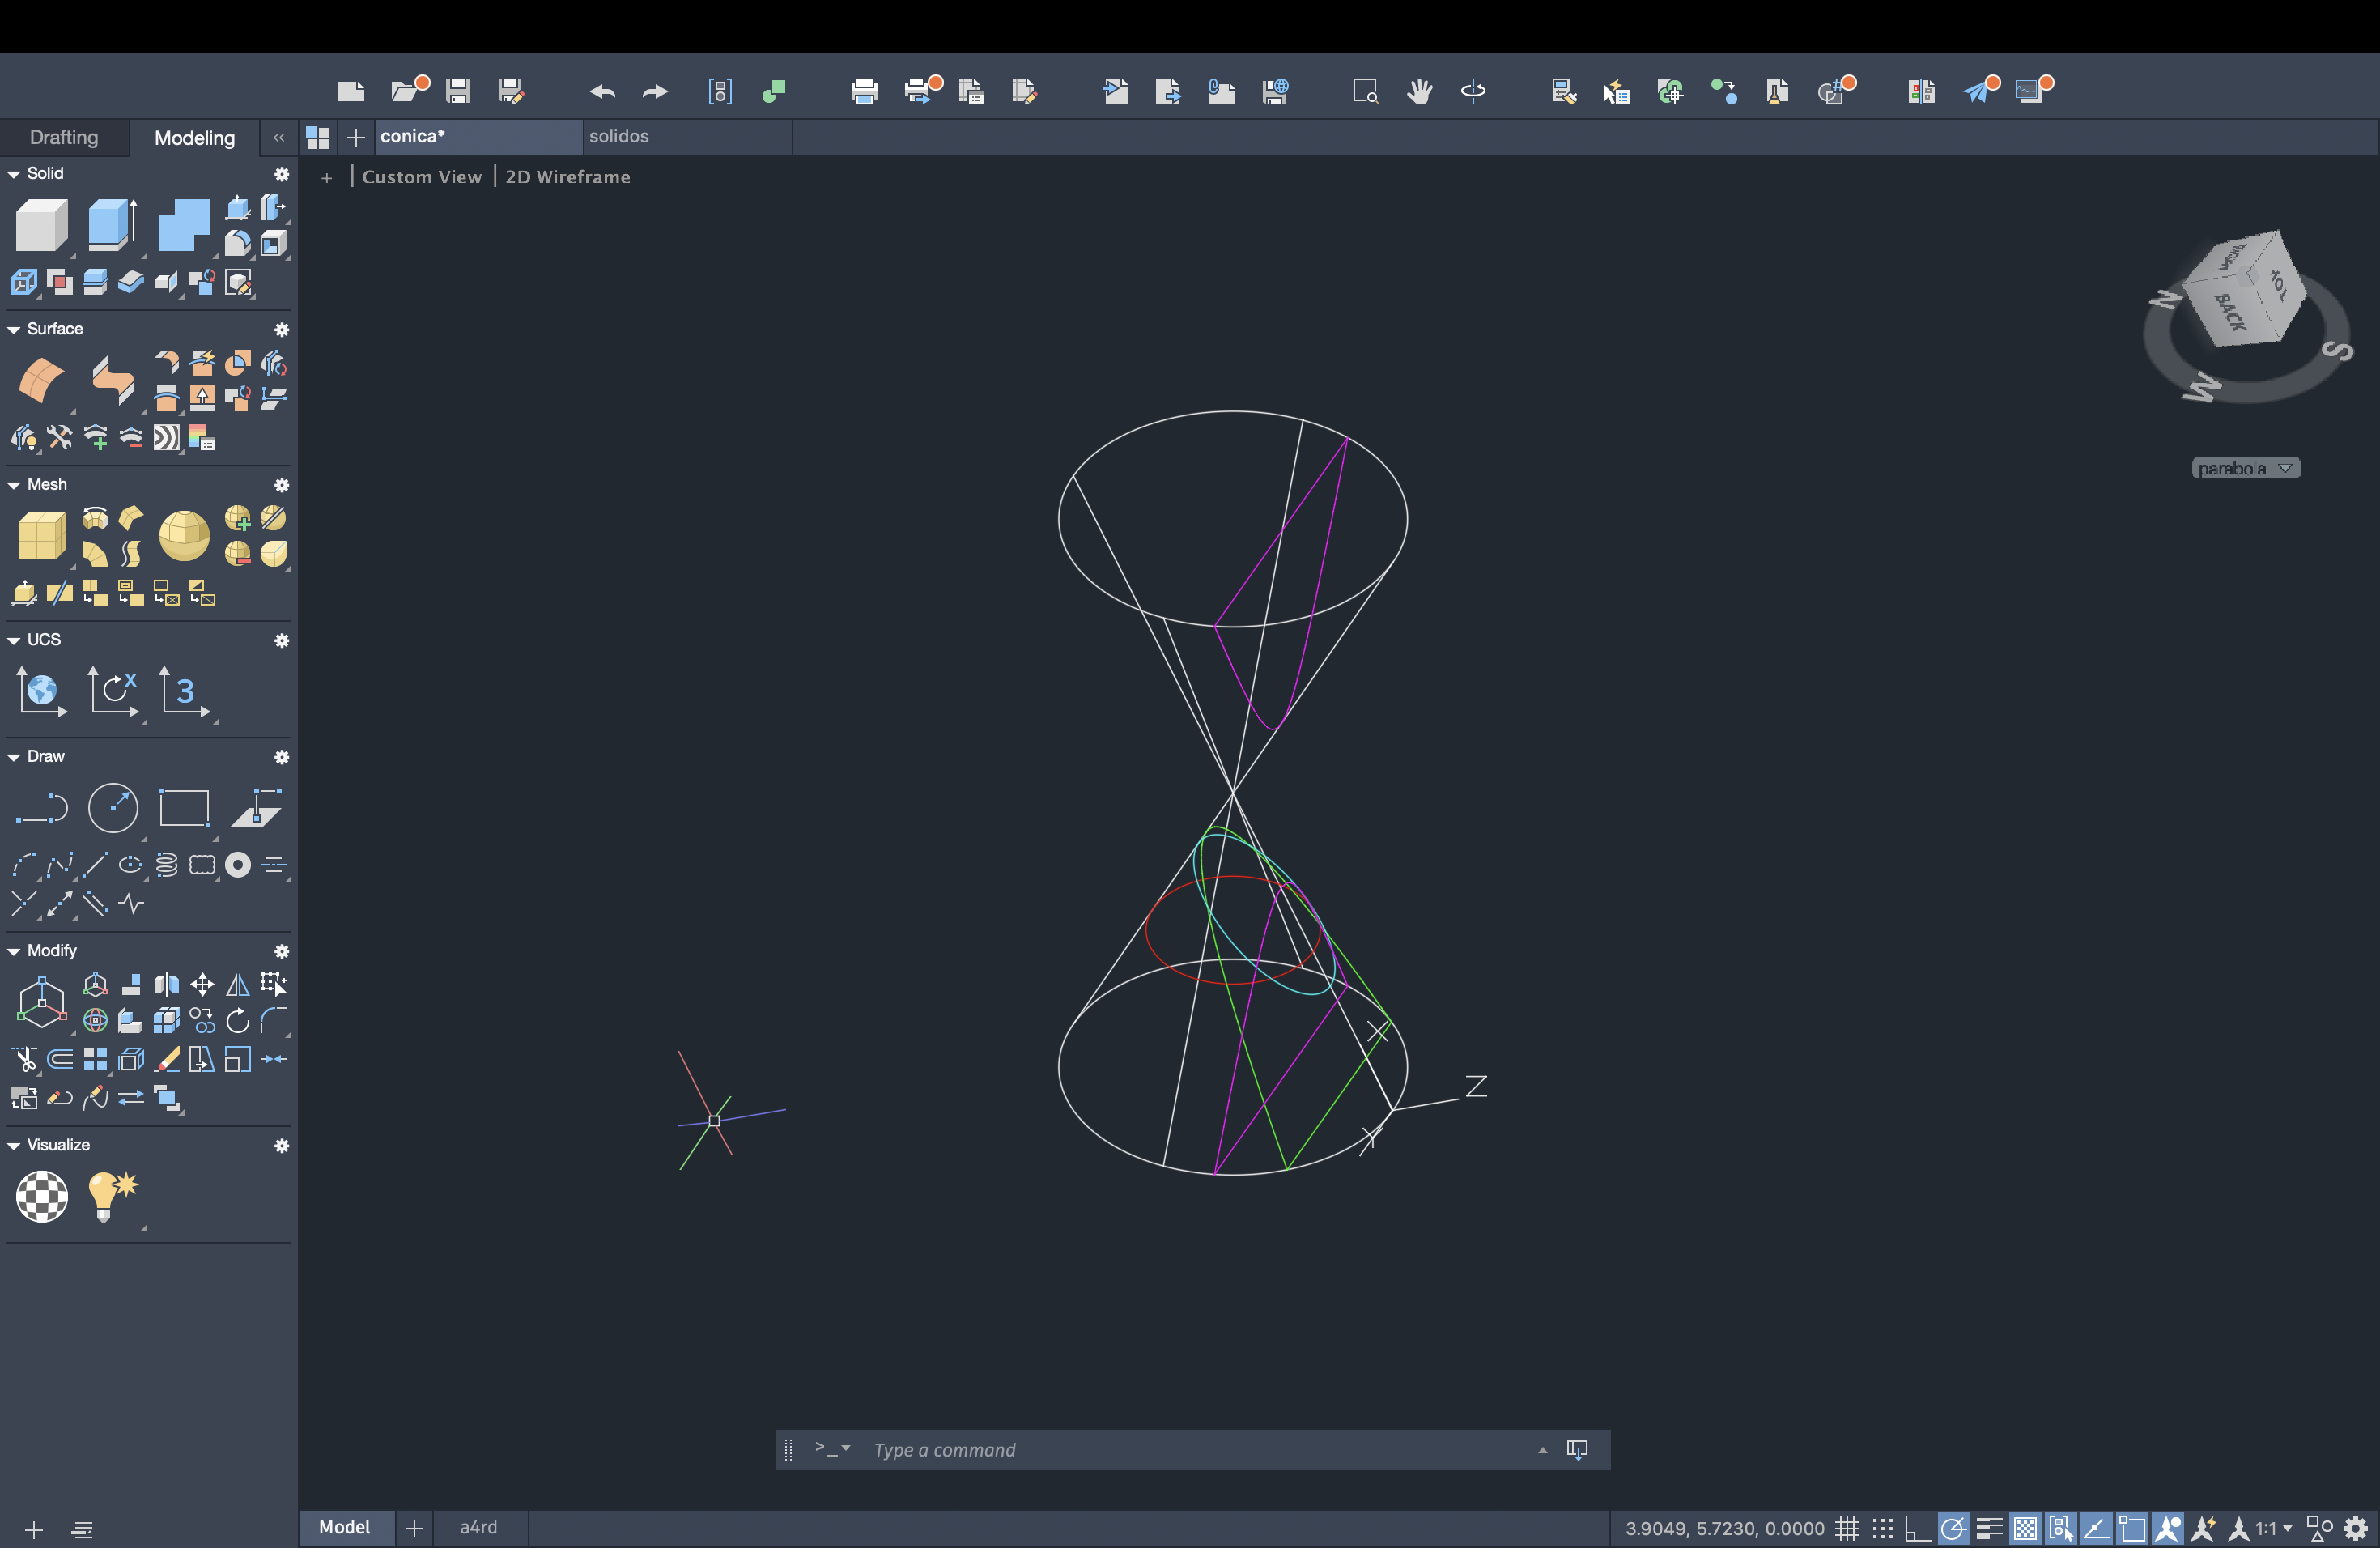Toggle polar tracking in status bar
Image resolution: width=2380 pixels, height=1548 pixels.
tap(1953, 1529)
